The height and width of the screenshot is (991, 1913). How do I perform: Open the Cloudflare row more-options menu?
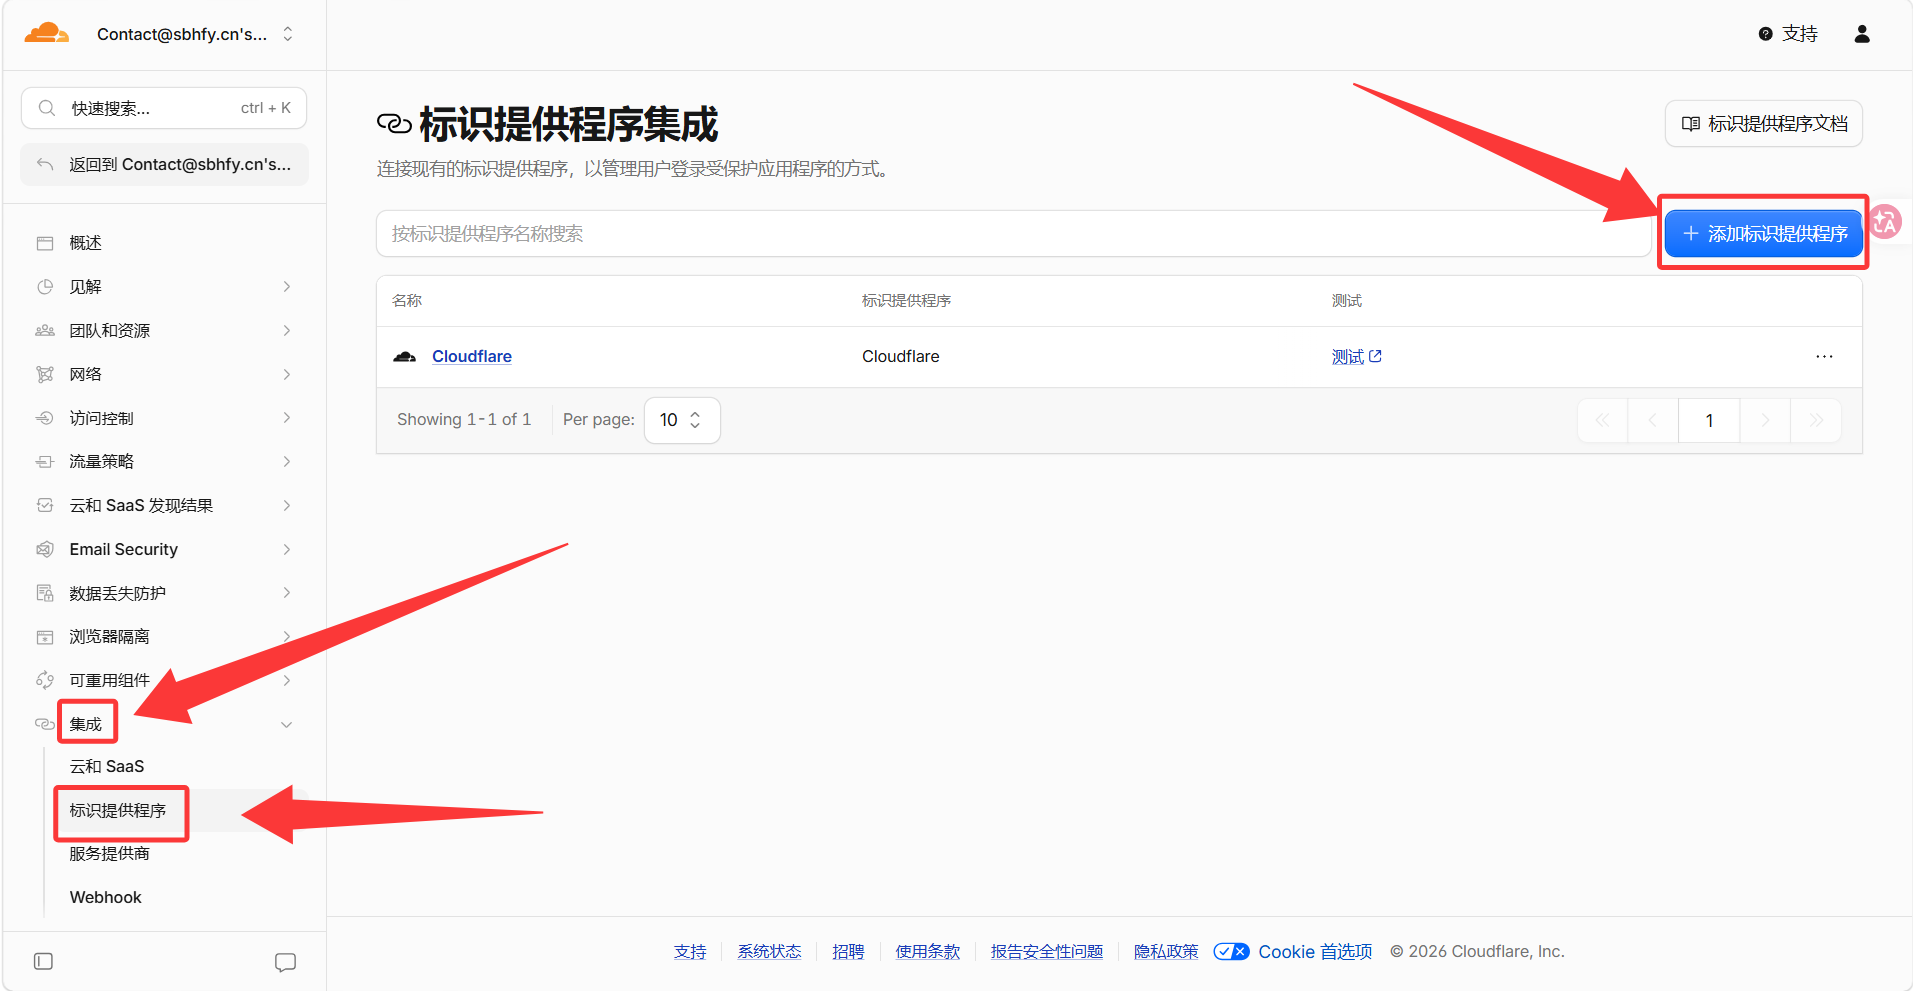point(1824,357)
